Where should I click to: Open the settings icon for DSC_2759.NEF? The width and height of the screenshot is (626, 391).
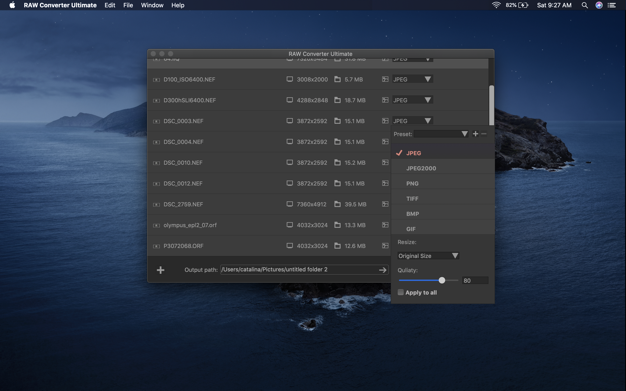coord(385,204)
